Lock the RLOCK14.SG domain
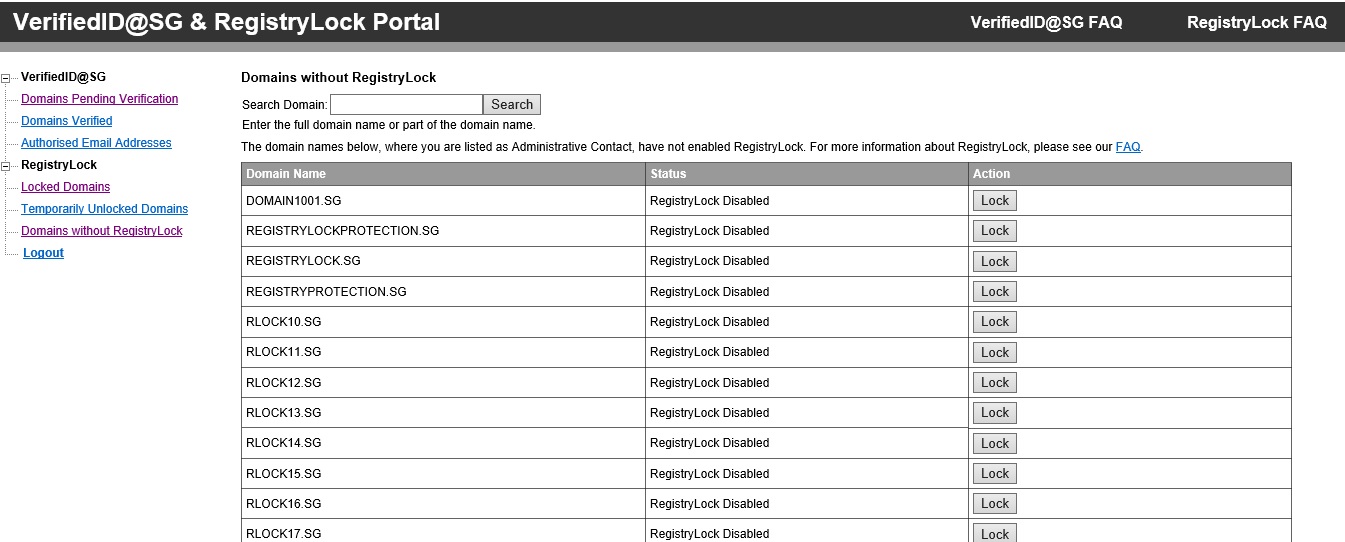Viewport: 1345px width, 542px height. tap(995, 443)
